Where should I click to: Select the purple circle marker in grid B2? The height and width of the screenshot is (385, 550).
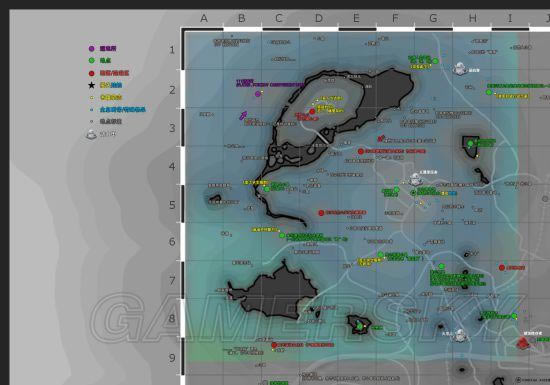[258, 94]
